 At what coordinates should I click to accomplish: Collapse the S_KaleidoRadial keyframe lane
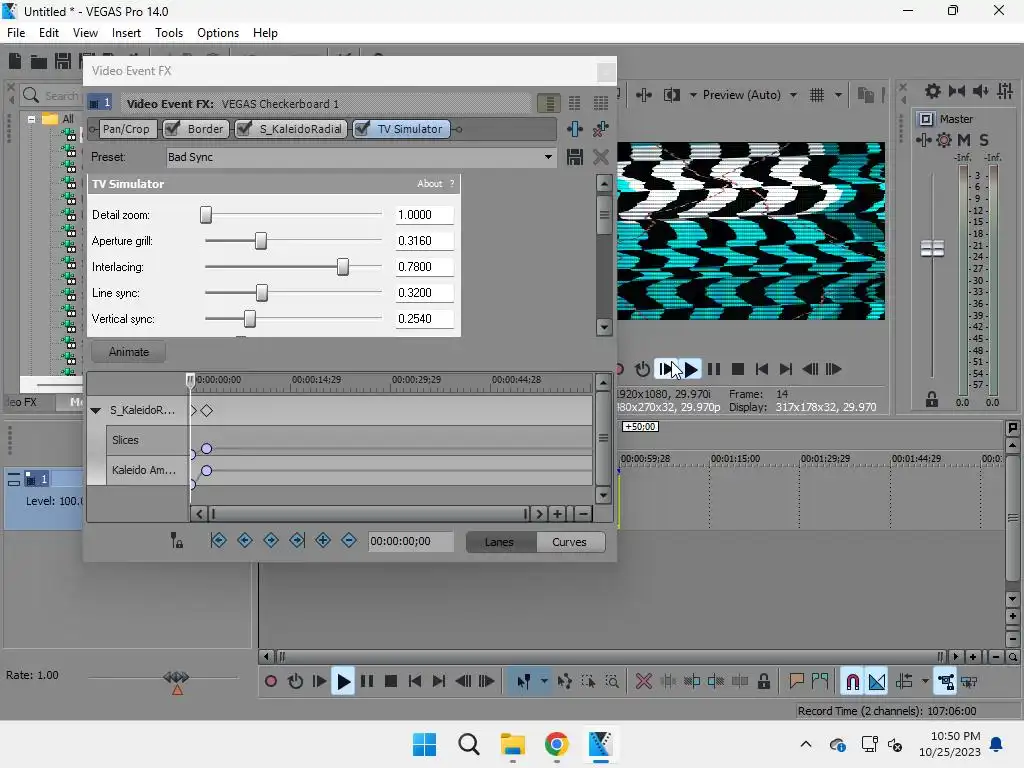point(96,410)
